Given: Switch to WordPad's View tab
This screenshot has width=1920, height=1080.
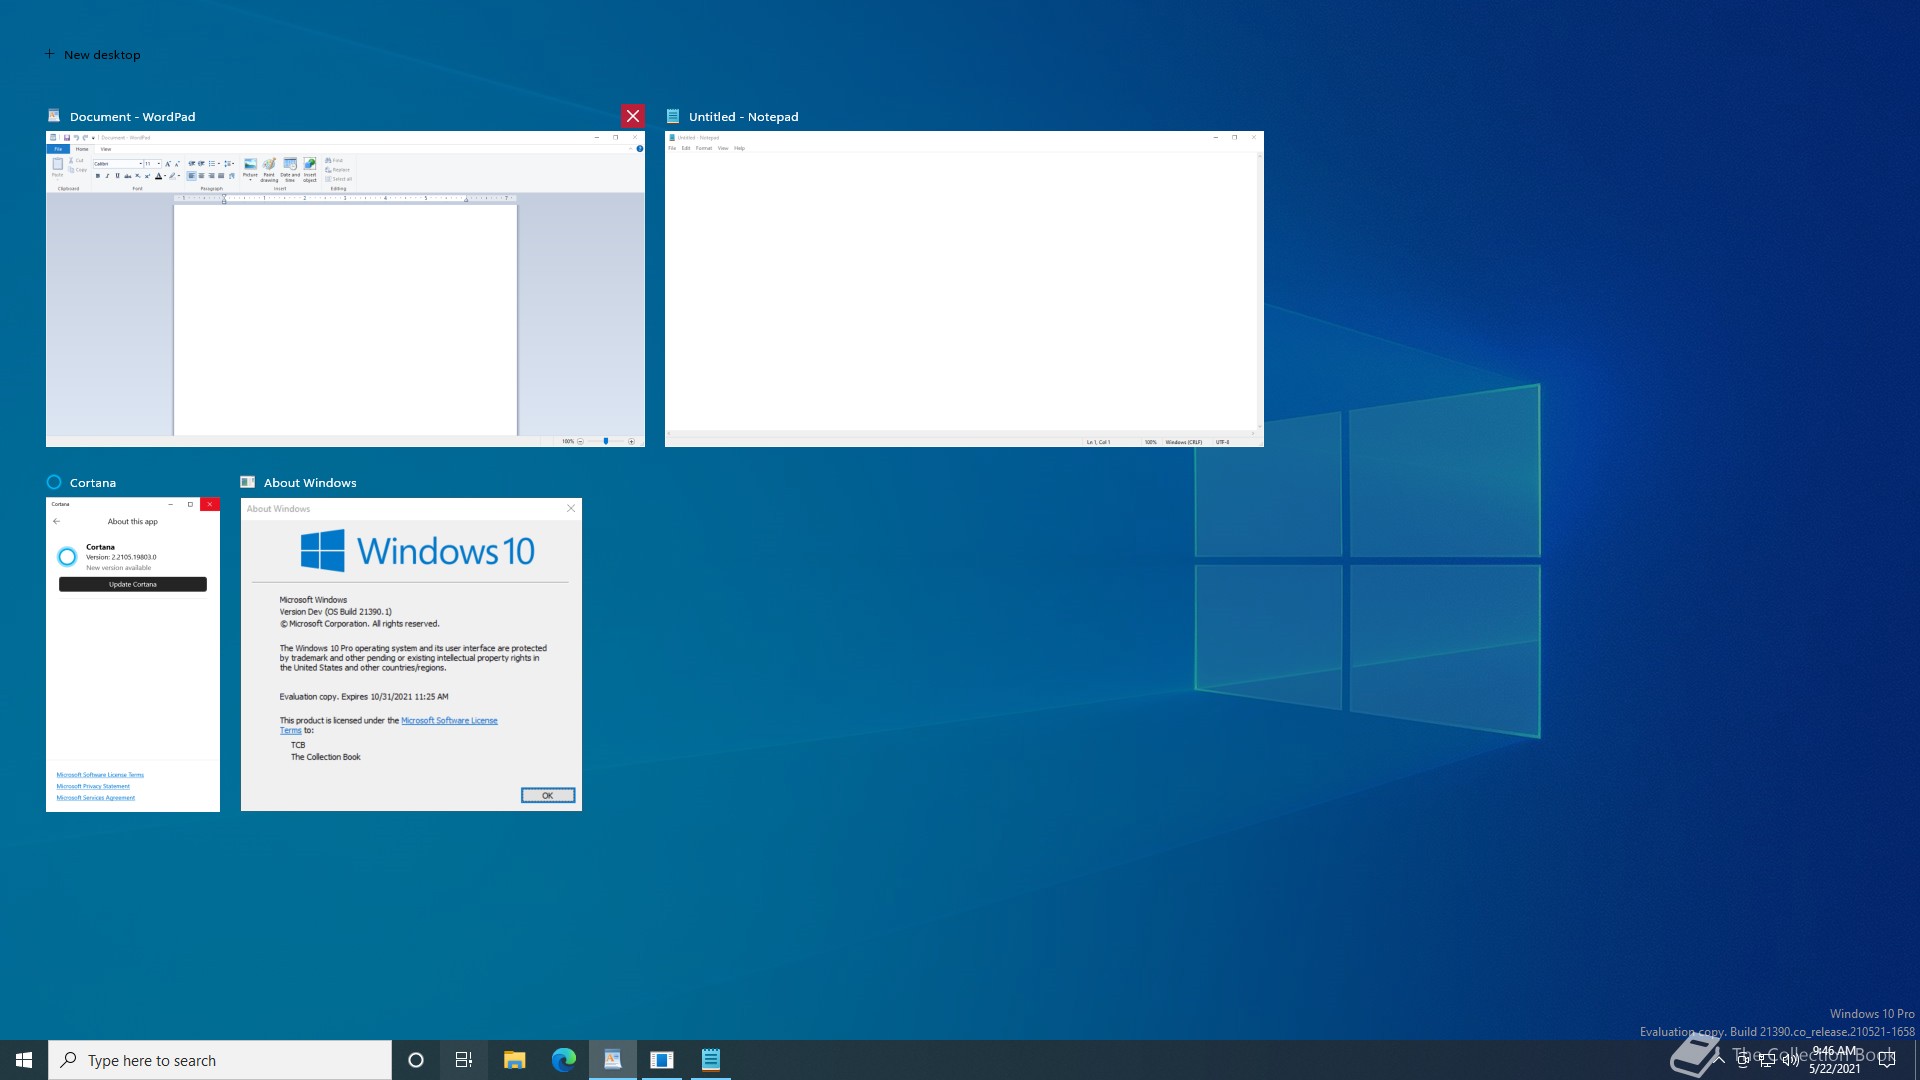Looking at the screenshot, I should (x=106, y=149).
